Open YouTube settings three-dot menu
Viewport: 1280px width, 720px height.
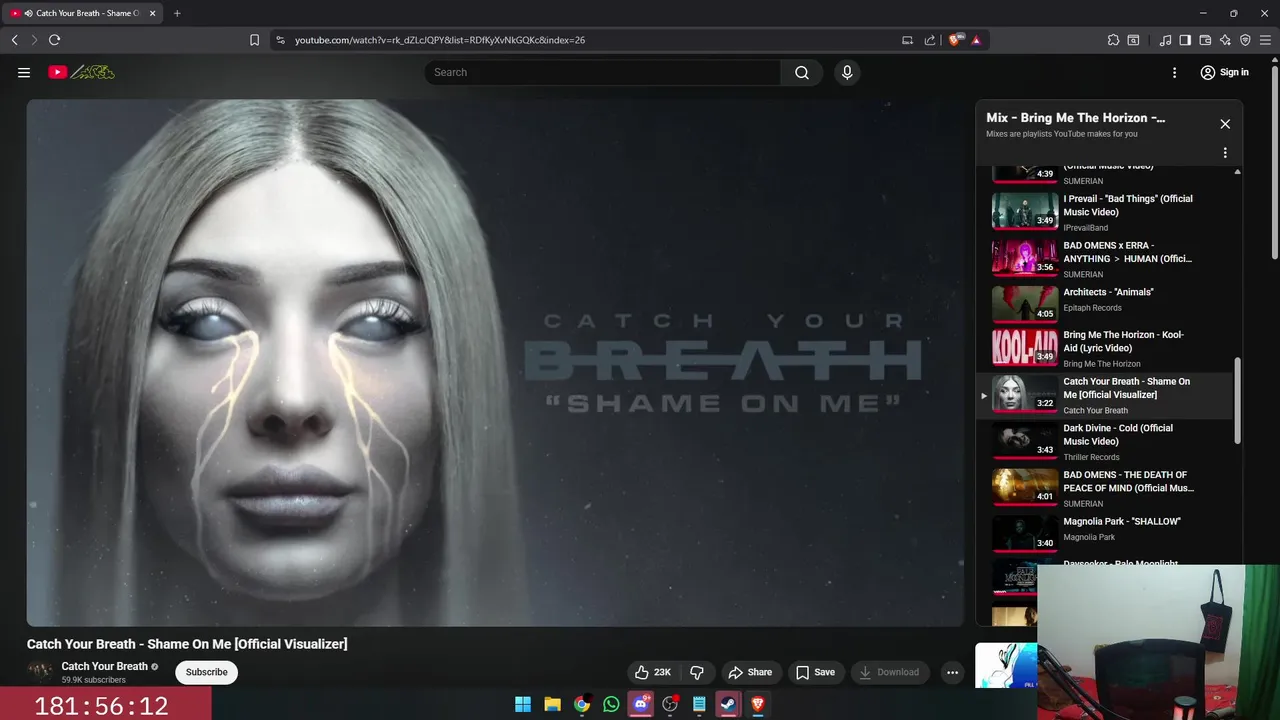[1175, 72]
